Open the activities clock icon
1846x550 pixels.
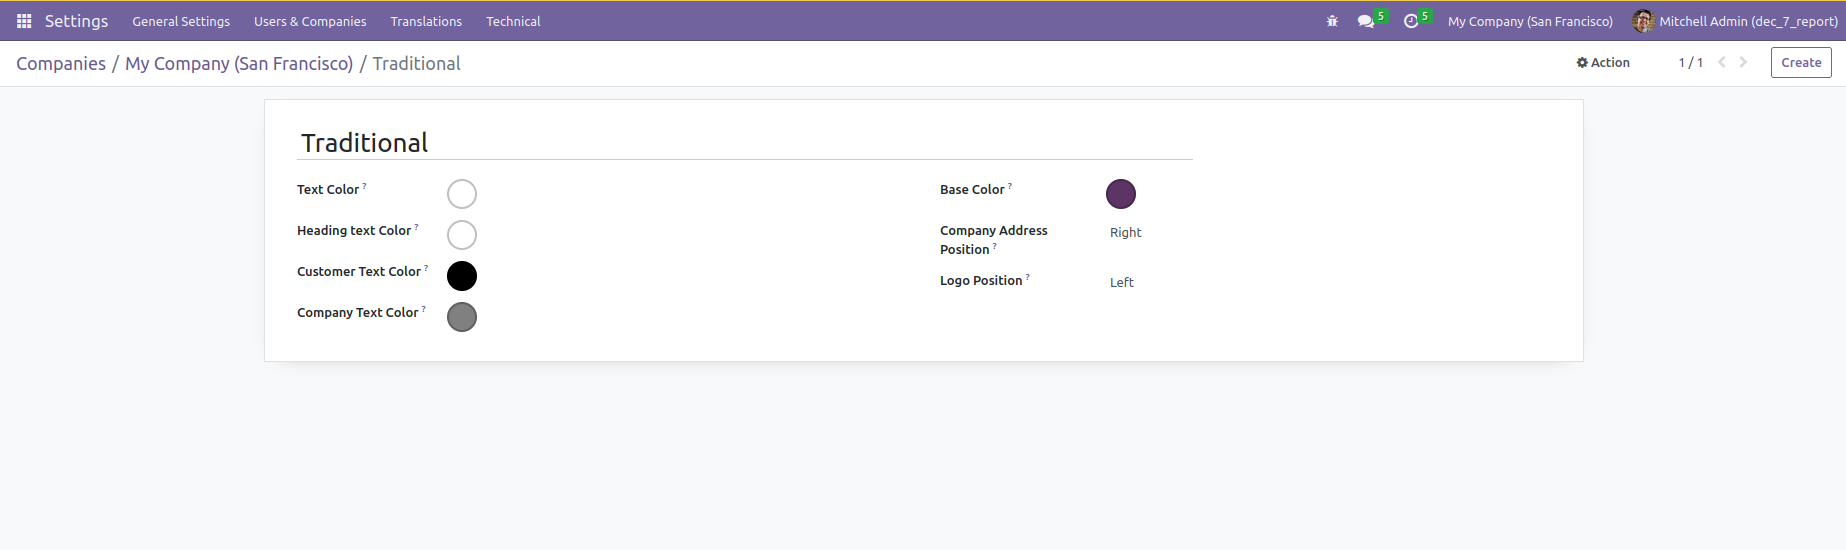1411,21
